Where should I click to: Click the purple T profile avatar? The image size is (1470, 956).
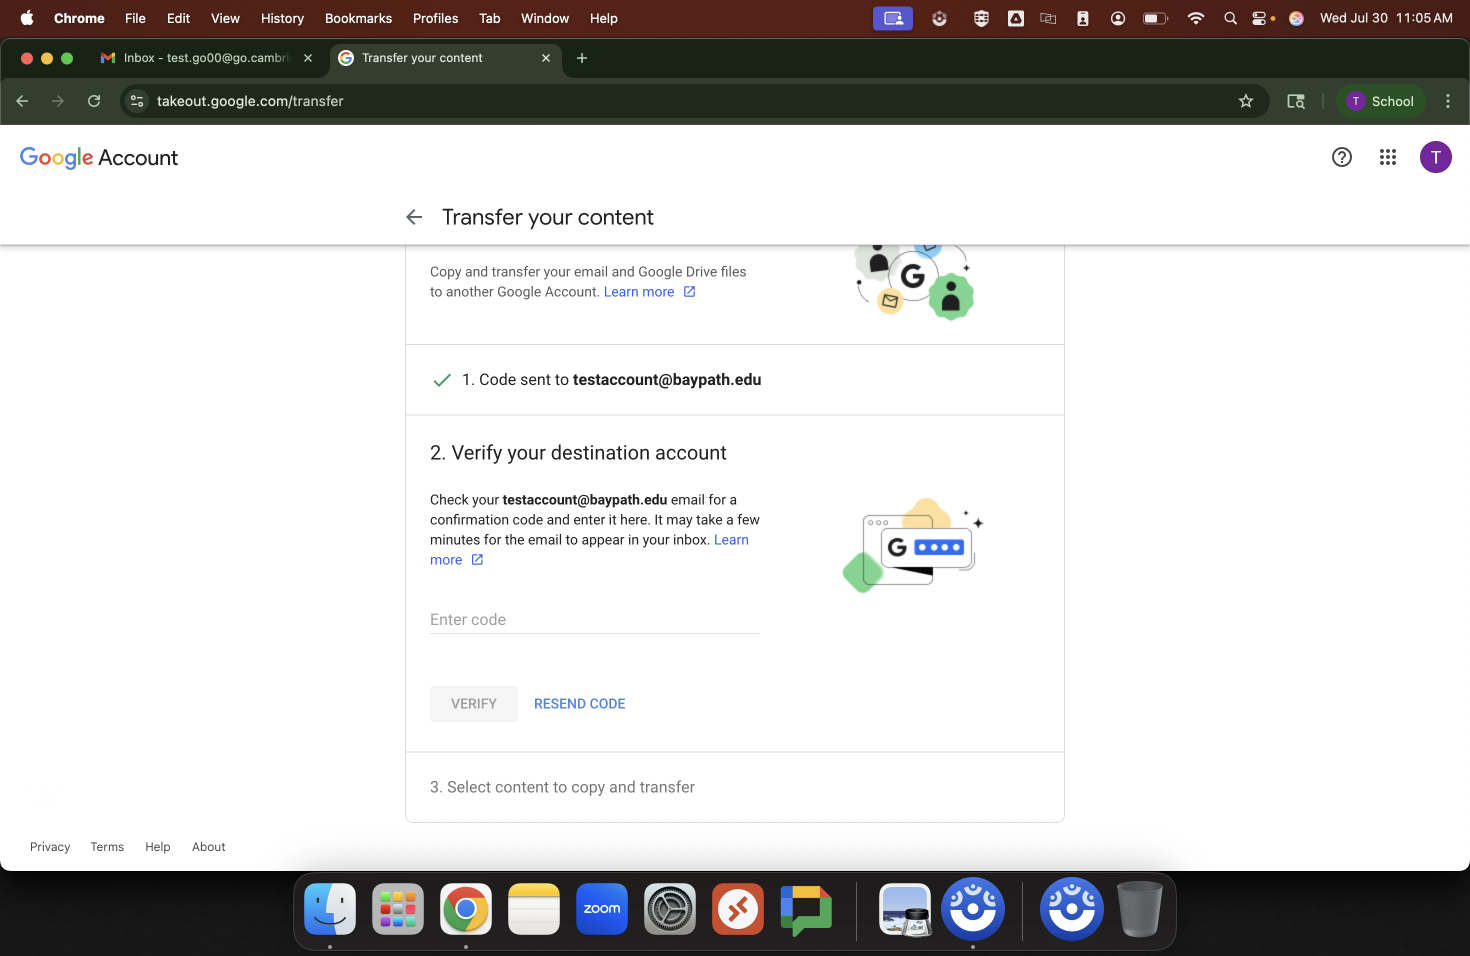point(1435,157)
